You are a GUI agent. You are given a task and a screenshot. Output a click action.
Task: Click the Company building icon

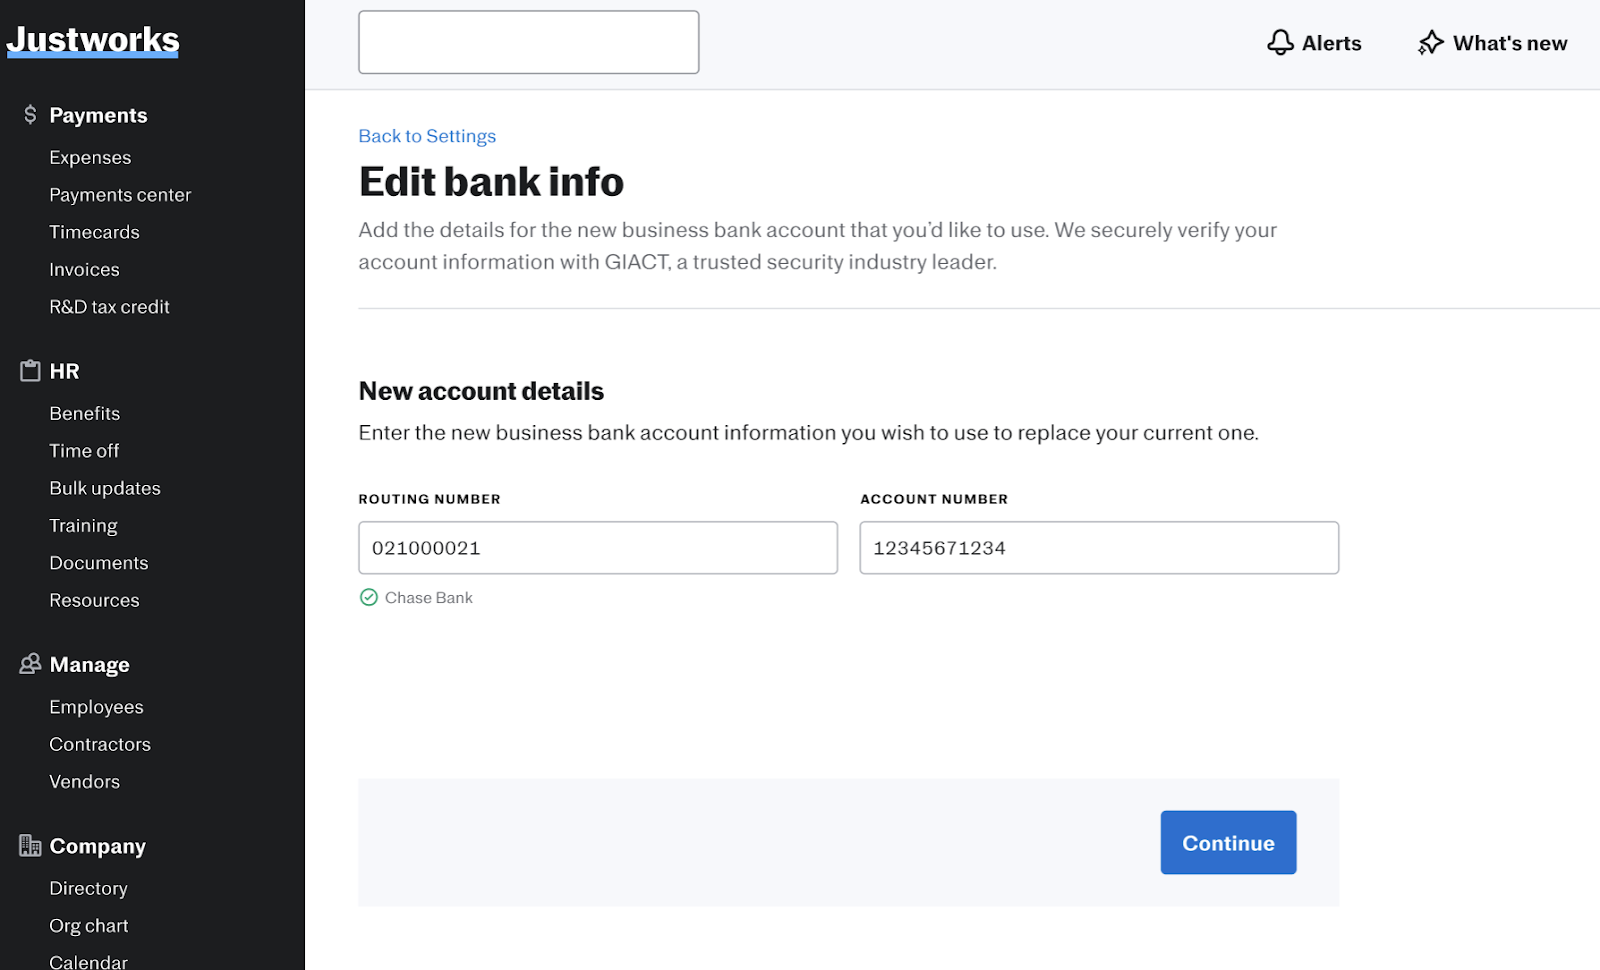pos(30,846)
